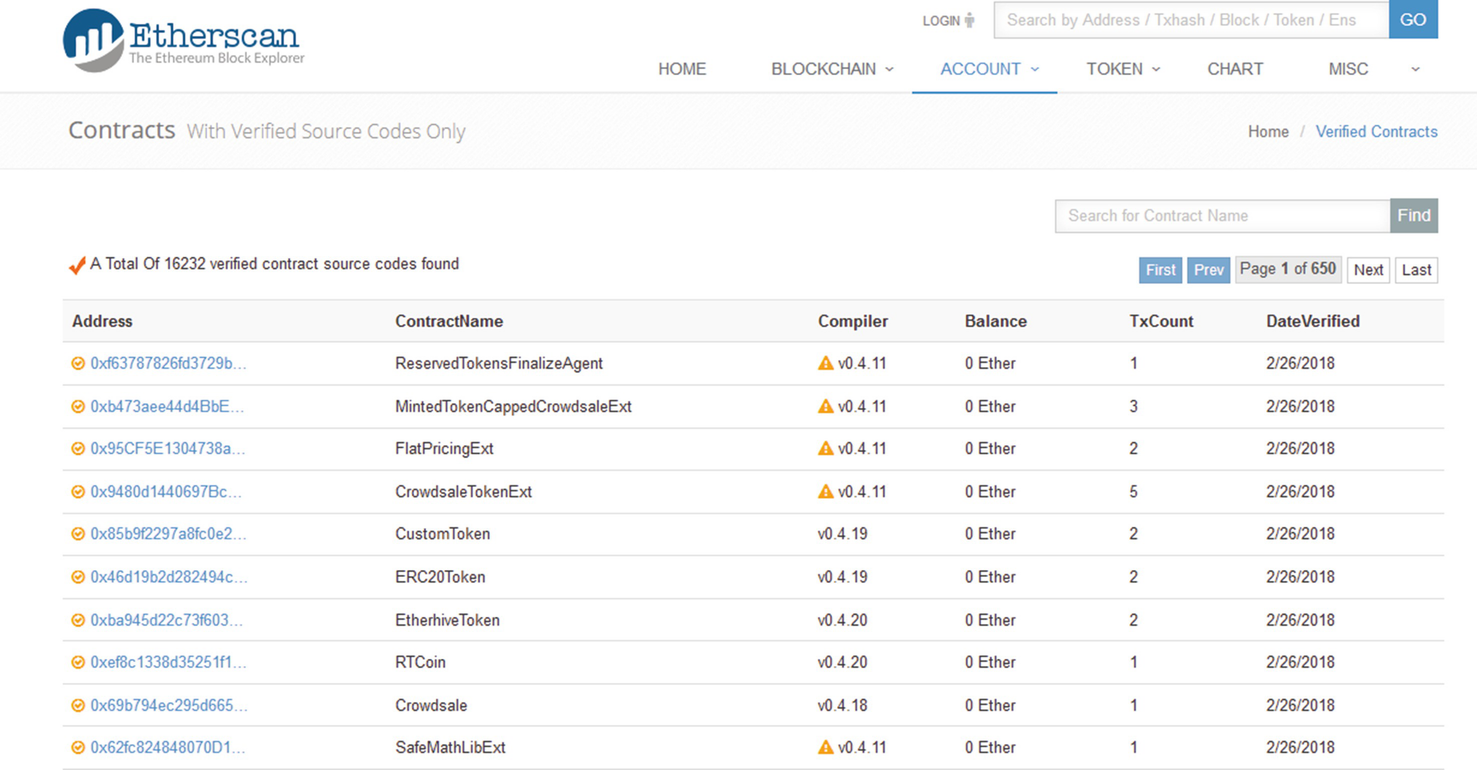Click the Etherscan logo
The image size is (1477, 770).
[183, 40]
